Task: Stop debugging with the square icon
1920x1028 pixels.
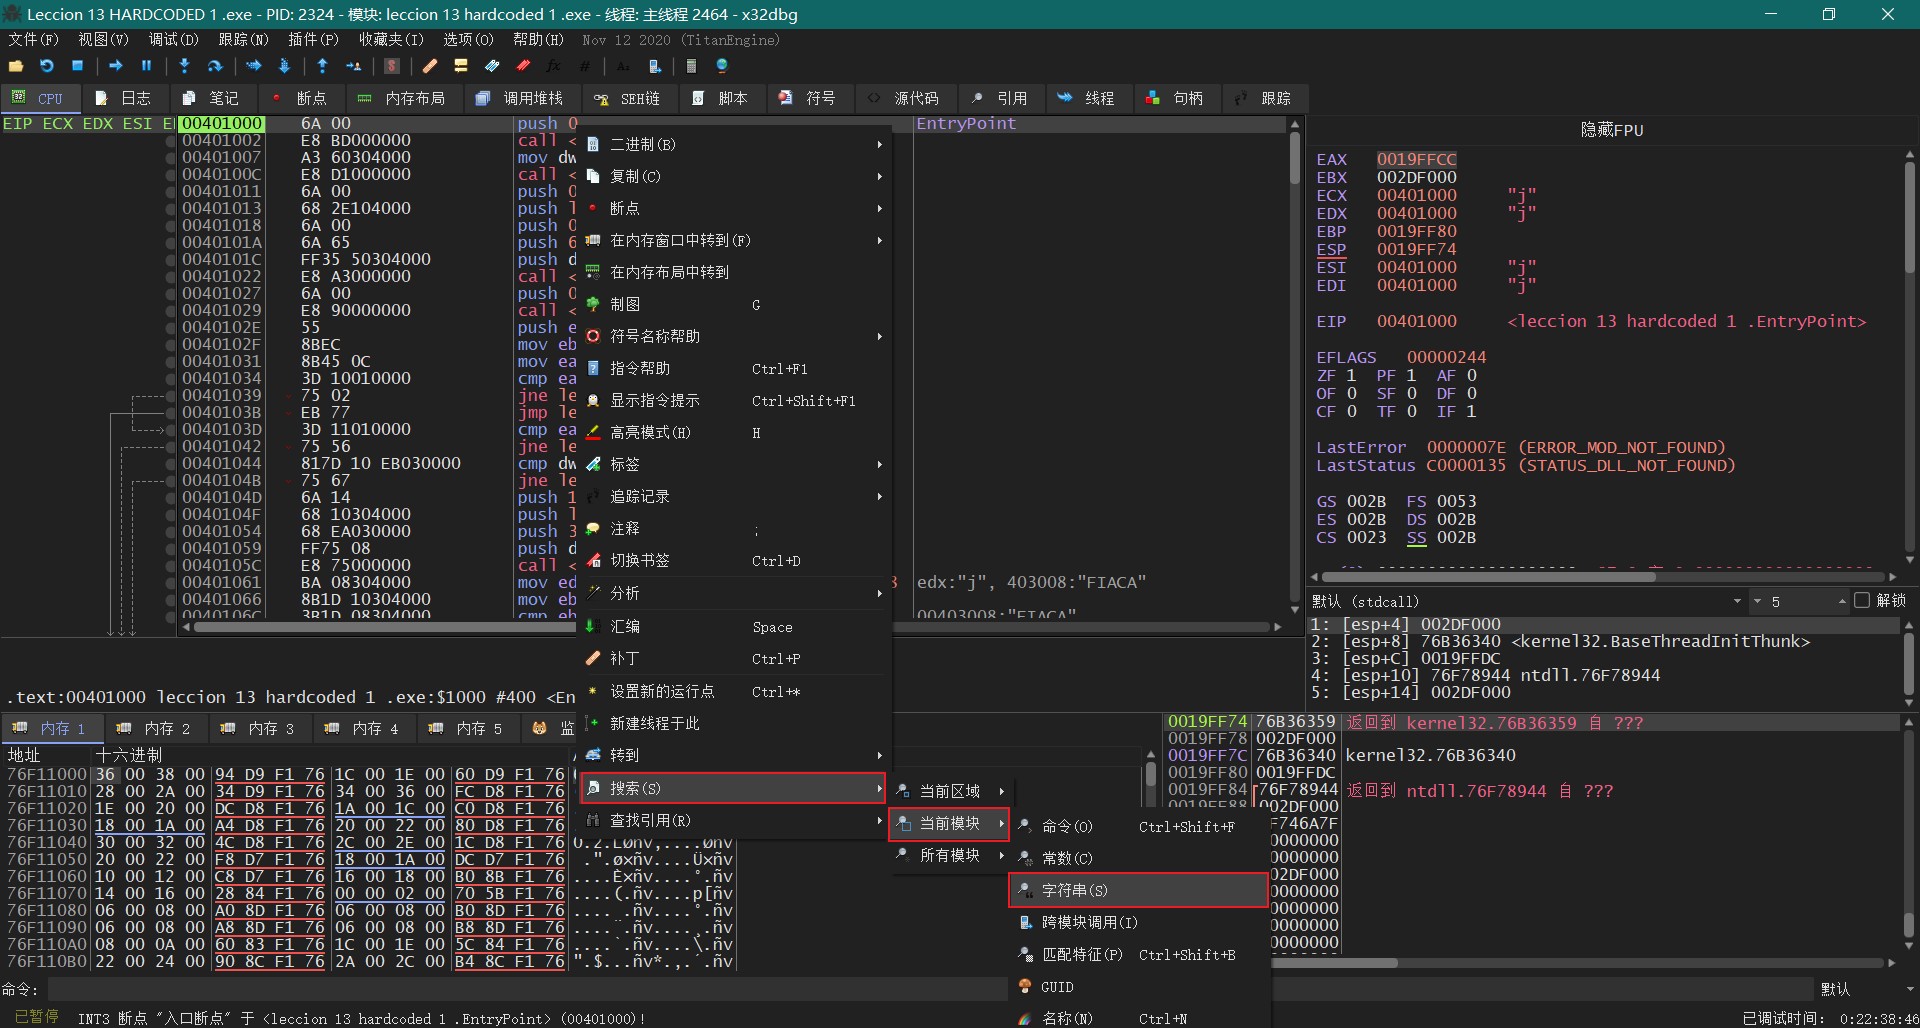Action: pos(78,66)
